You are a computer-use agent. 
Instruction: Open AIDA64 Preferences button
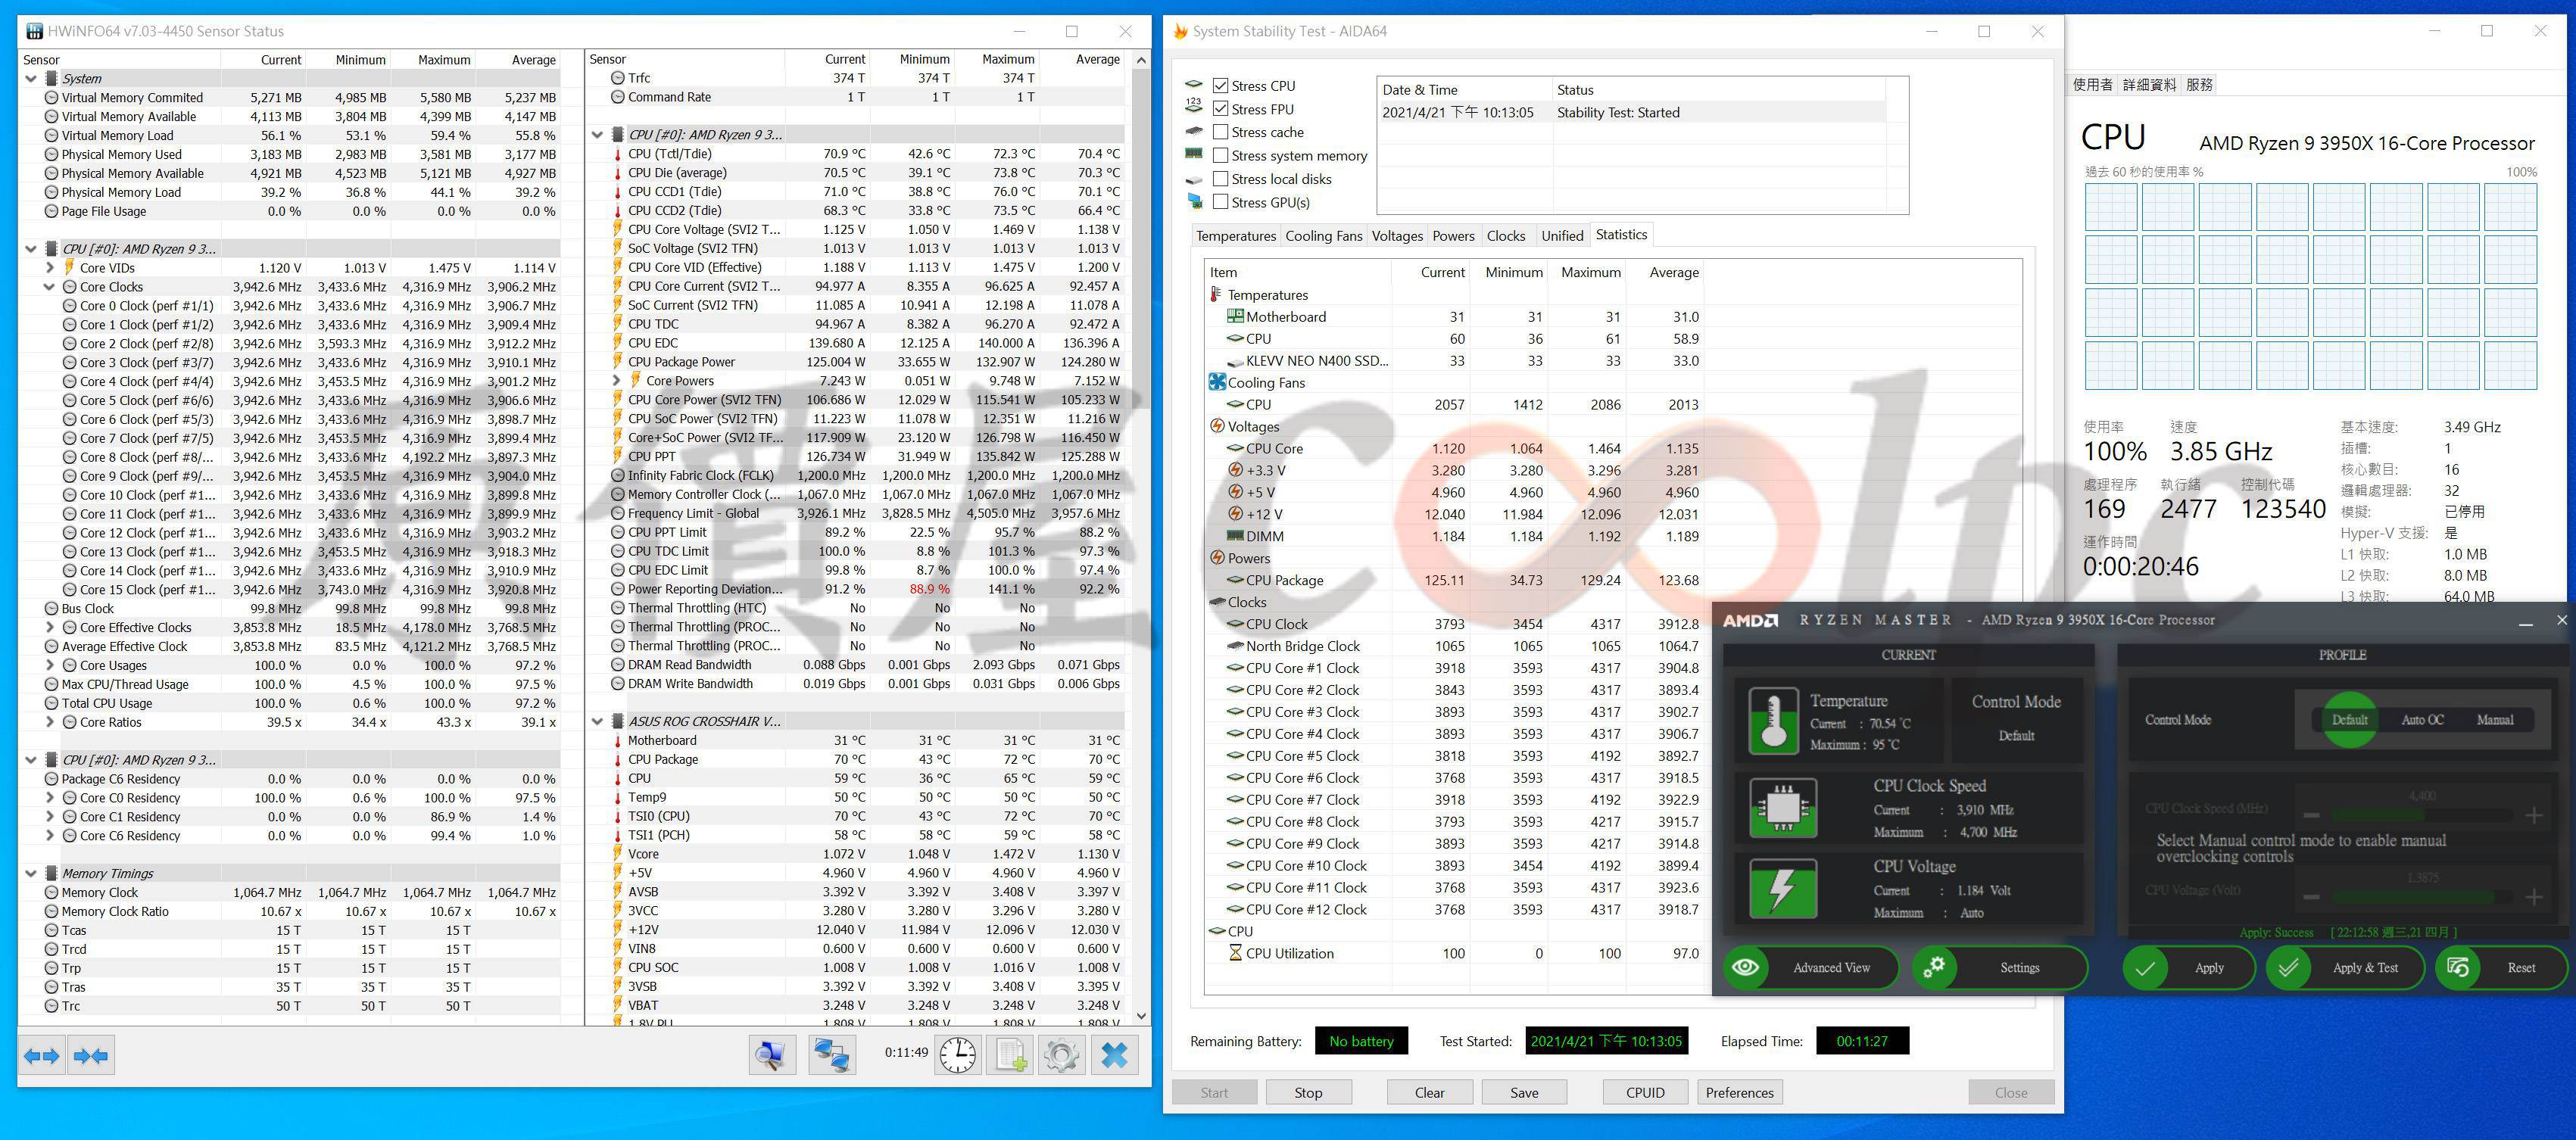(x=1739, y=1092)
